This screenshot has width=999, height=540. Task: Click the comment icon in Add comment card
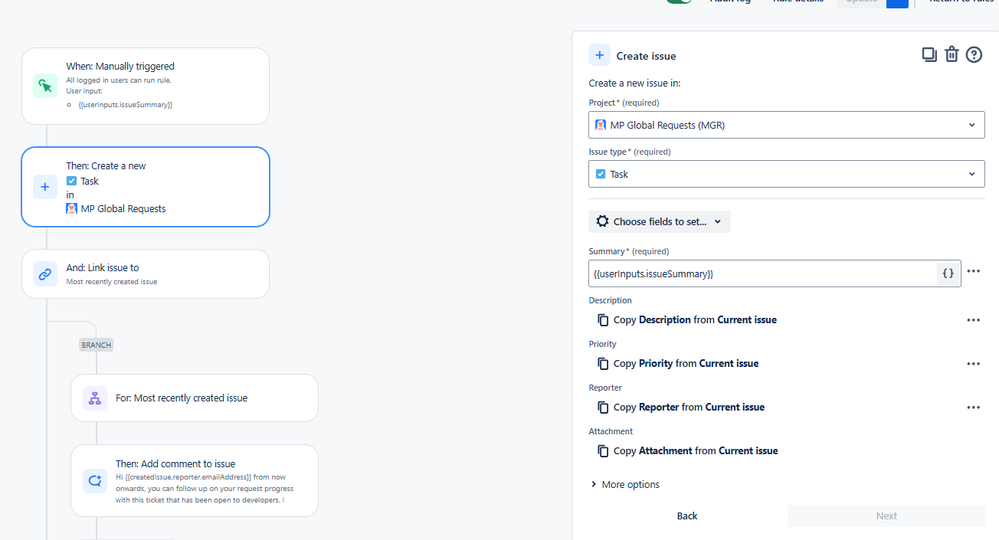point(95,481)
